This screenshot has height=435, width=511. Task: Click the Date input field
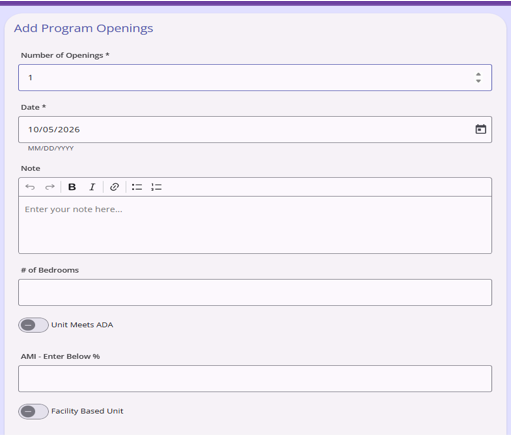point(255,129)
